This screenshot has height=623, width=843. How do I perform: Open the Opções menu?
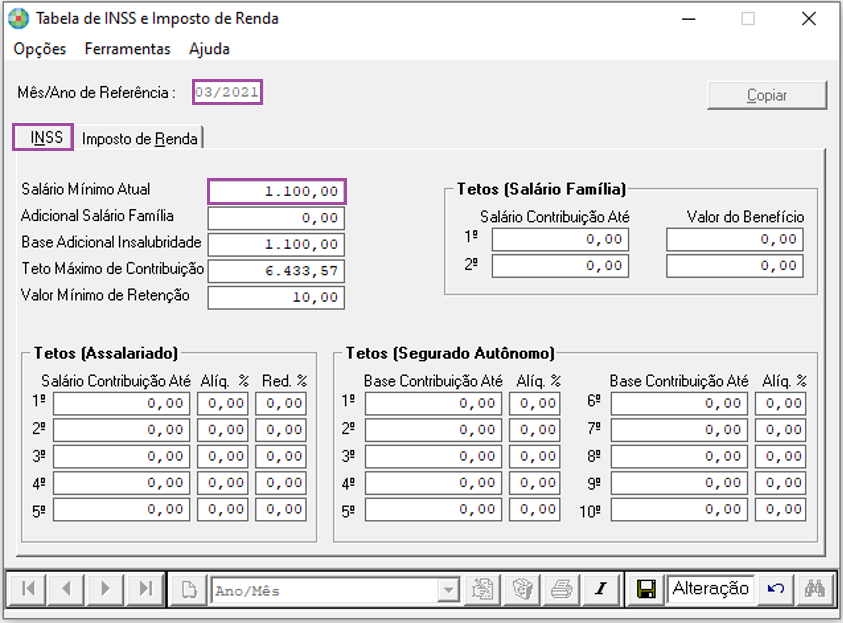pos(40,48)
